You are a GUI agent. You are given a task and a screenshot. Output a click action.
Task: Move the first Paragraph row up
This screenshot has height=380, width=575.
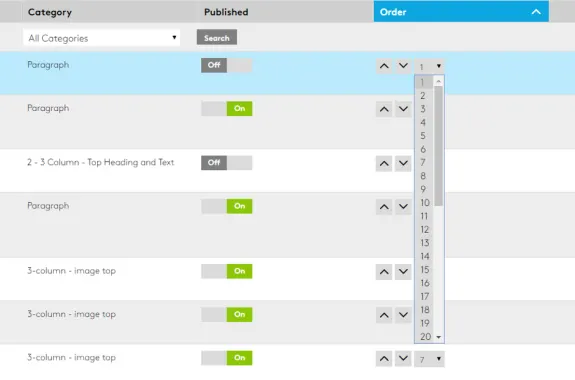(x=384, y=66)
